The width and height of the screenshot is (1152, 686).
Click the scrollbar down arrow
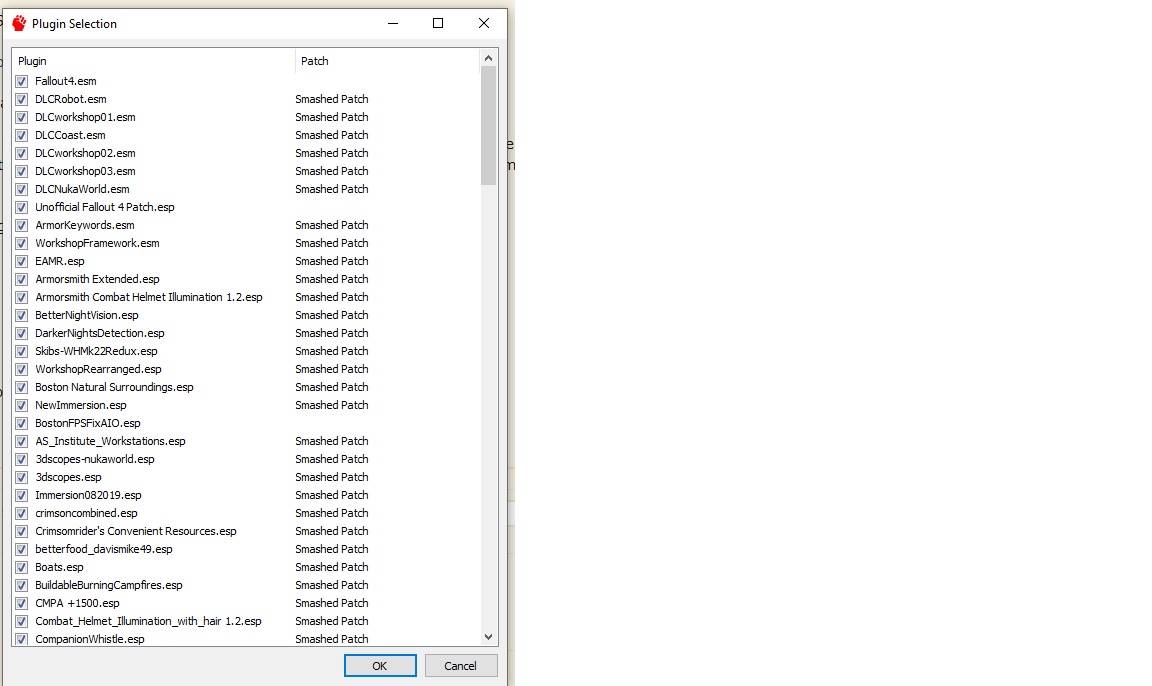[489, 637]
